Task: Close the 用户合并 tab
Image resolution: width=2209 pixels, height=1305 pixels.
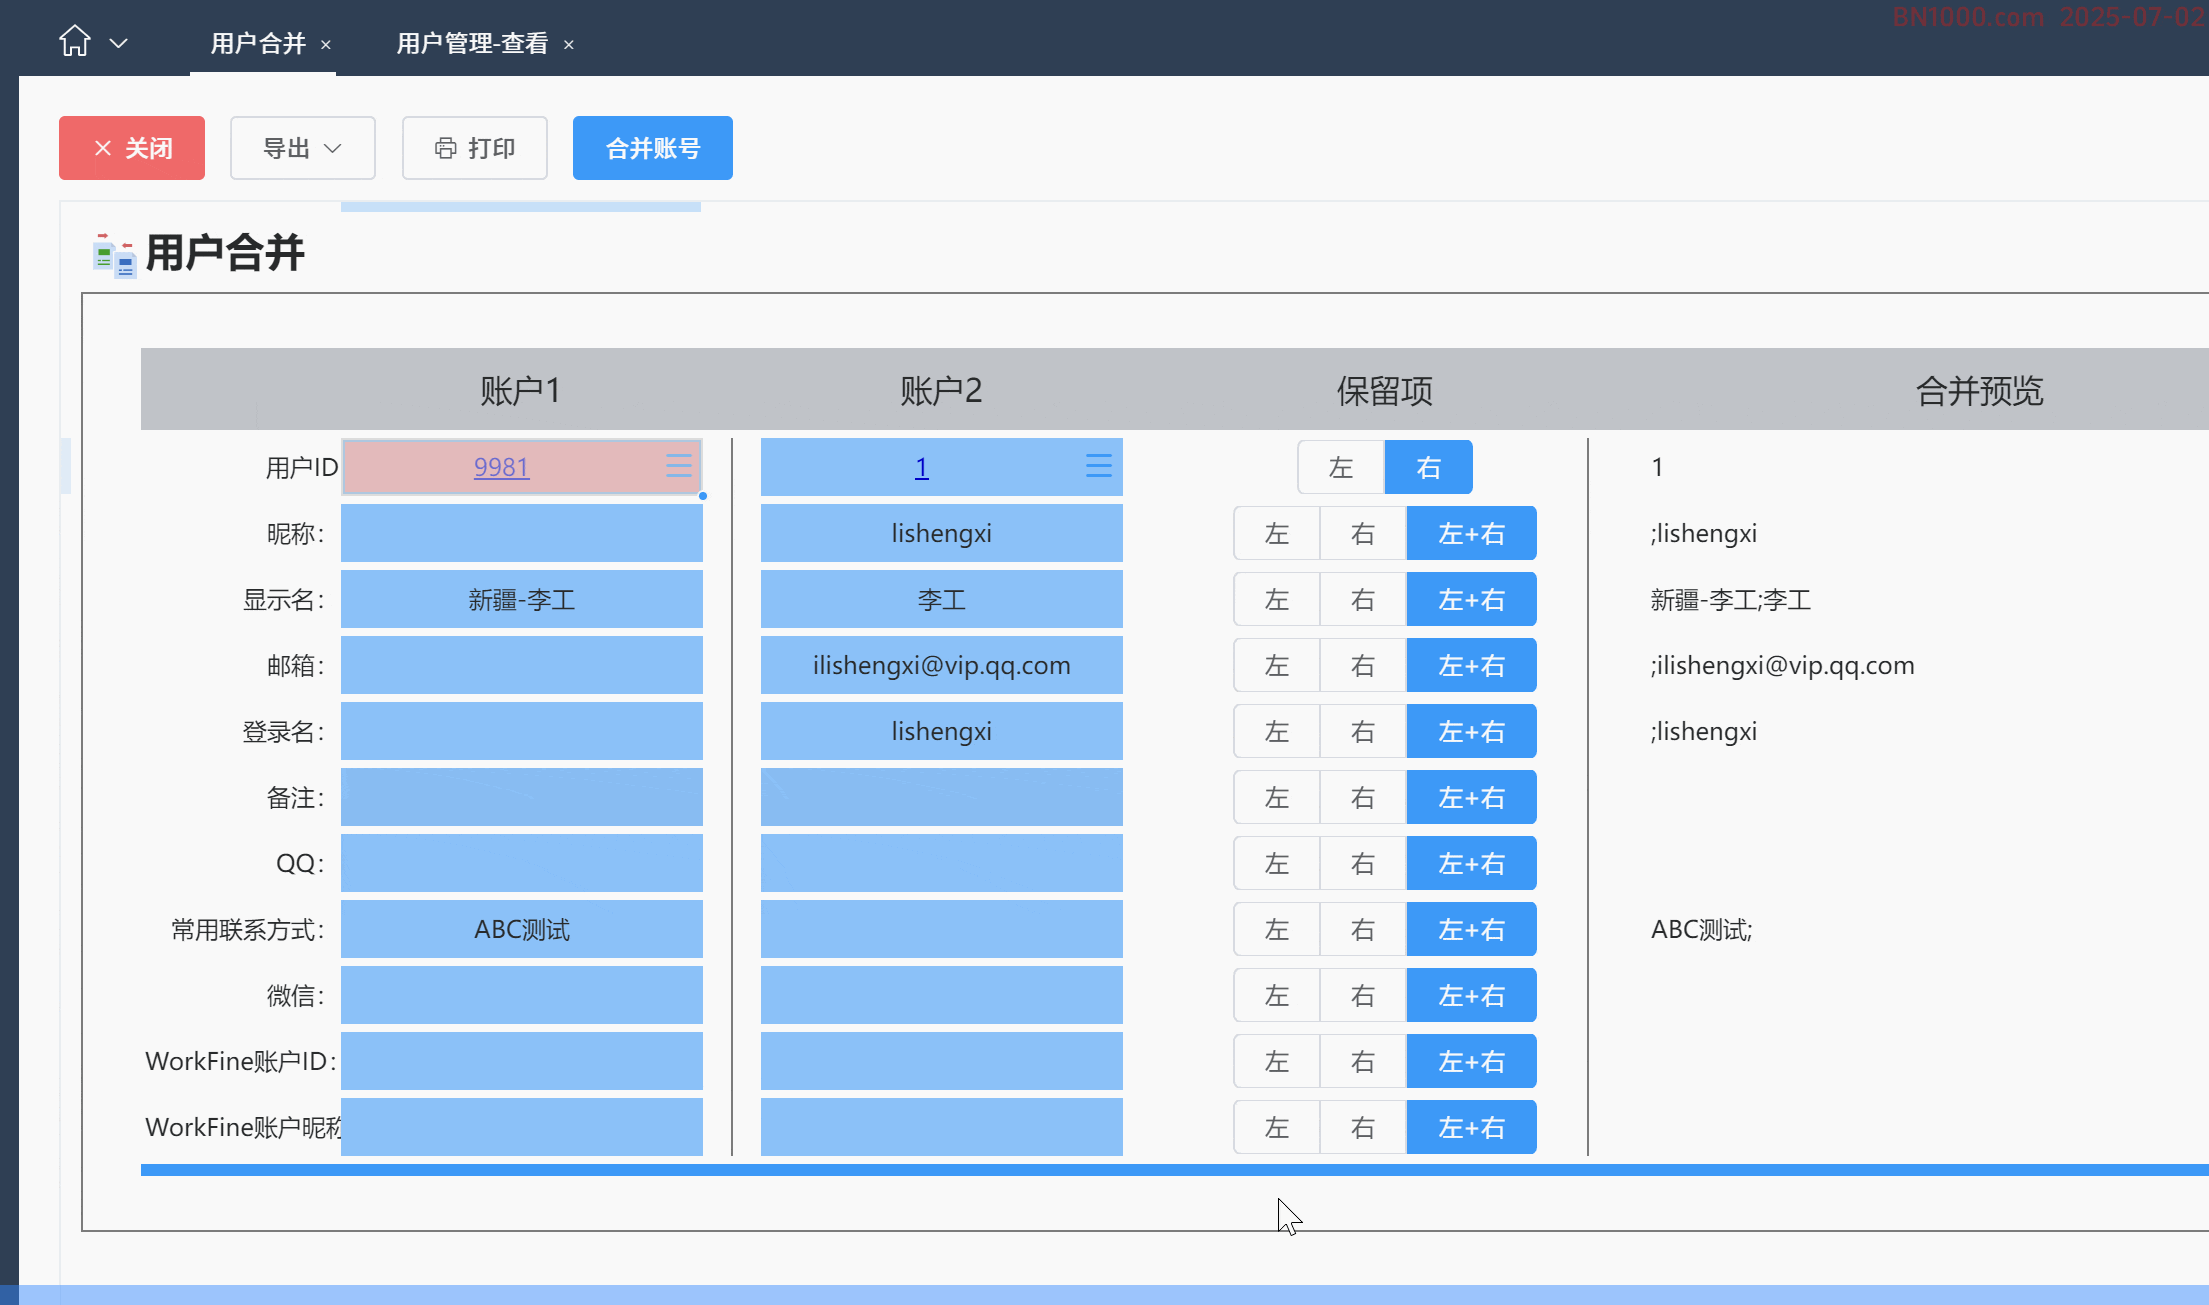Action: click(x=326, y=45)
